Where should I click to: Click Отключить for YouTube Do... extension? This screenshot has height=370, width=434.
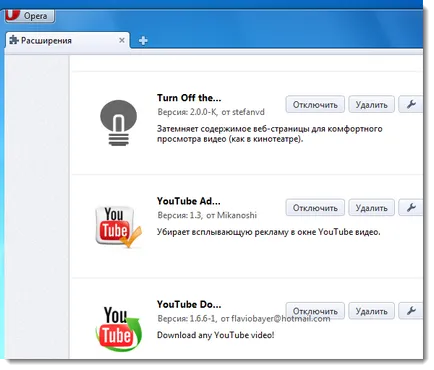click(315, 311)
